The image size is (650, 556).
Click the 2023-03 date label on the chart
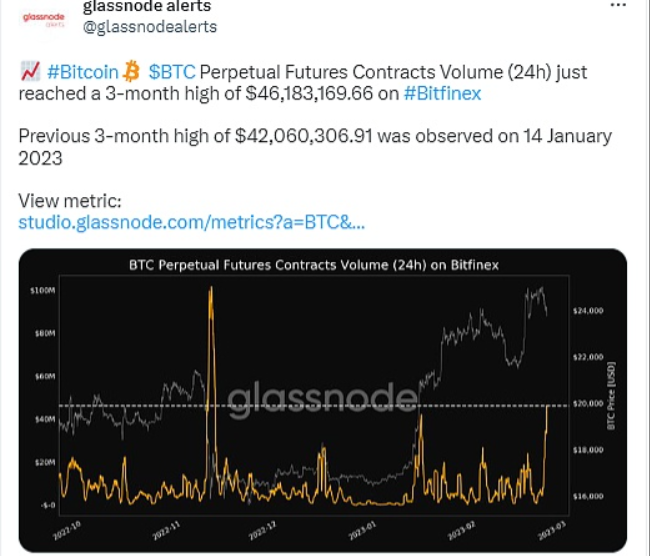point(552,526)
